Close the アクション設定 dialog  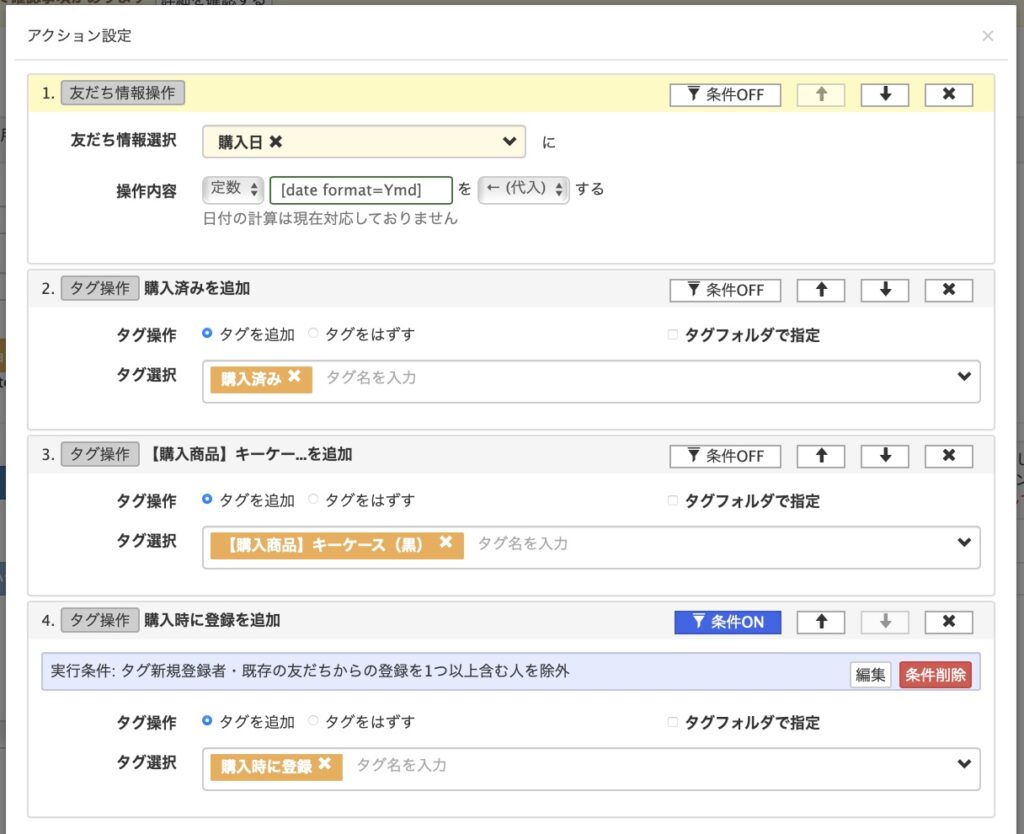987,36
